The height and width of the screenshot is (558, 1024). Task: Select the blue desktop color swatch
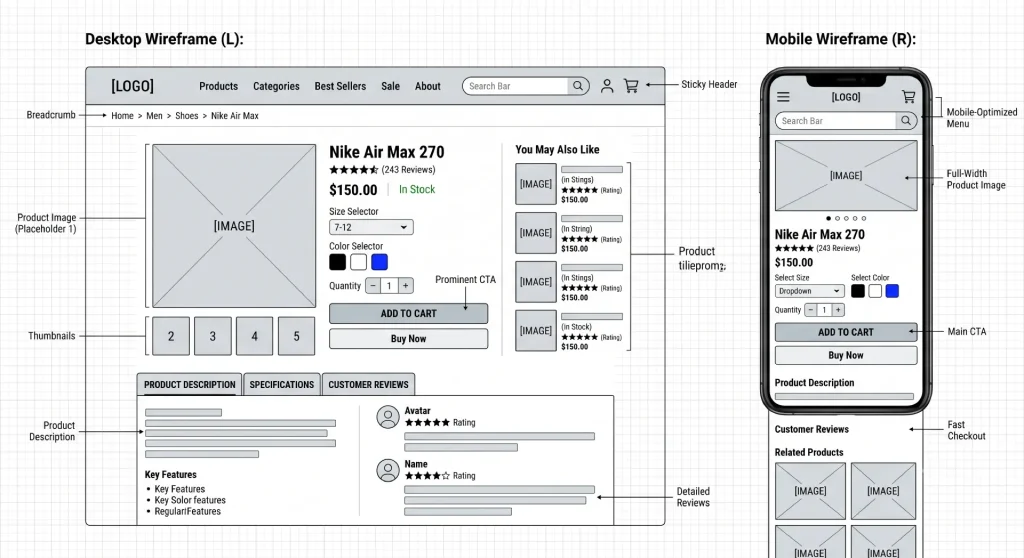[379, 262]
